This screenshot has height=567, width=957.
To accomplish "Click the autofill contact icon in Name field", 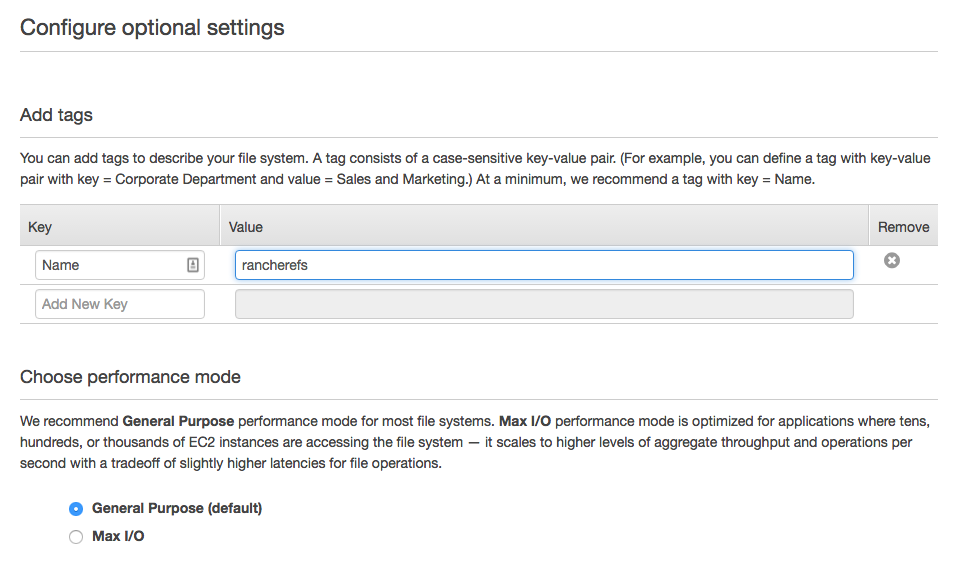I will [192, 265].
